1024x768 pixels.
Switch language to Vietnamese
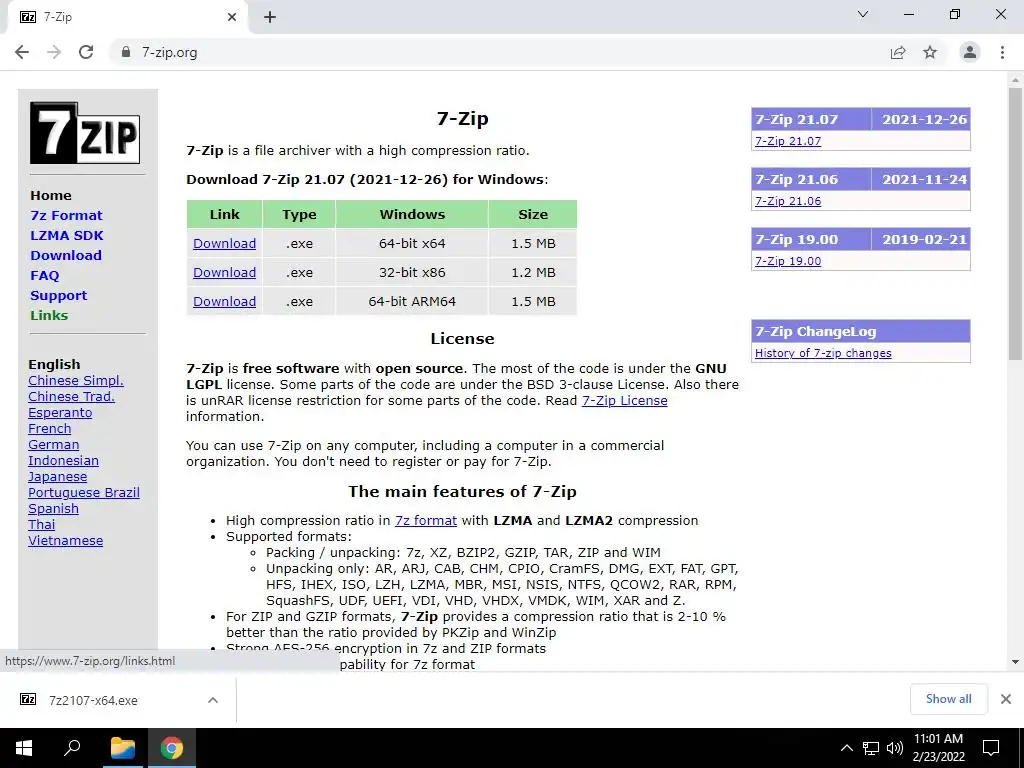[65, 541]
